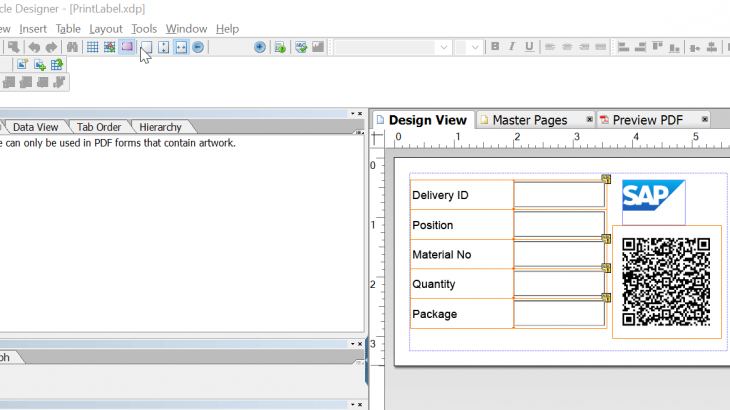Click the Undo arrow in the toolbar

click(x=34, y=47)
